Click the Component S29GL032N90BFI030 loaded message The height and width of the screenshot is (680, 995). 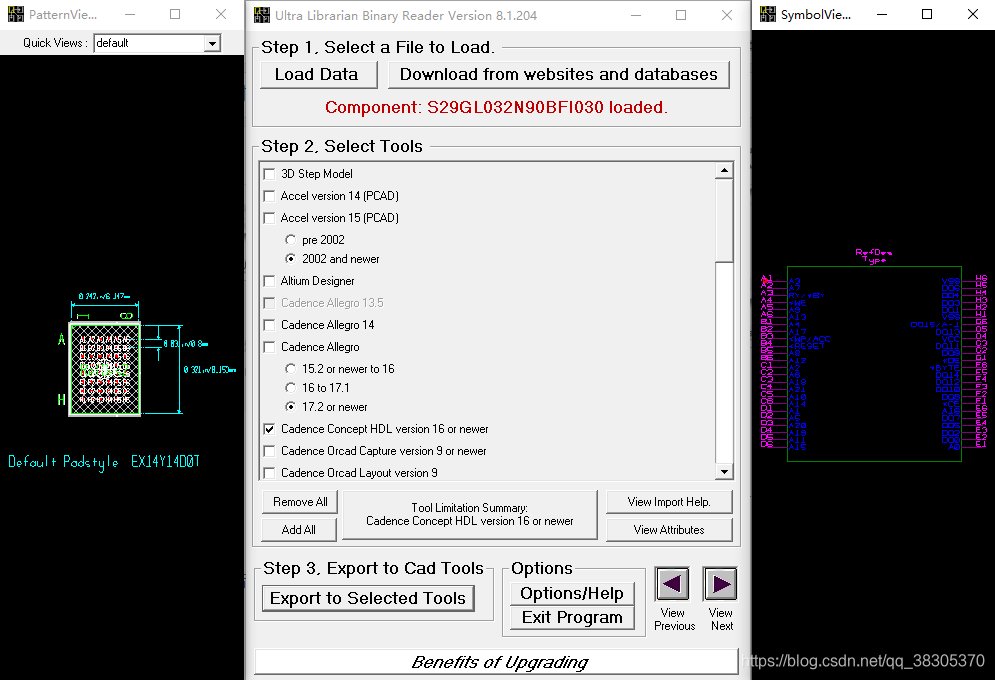tap(496, 107)
